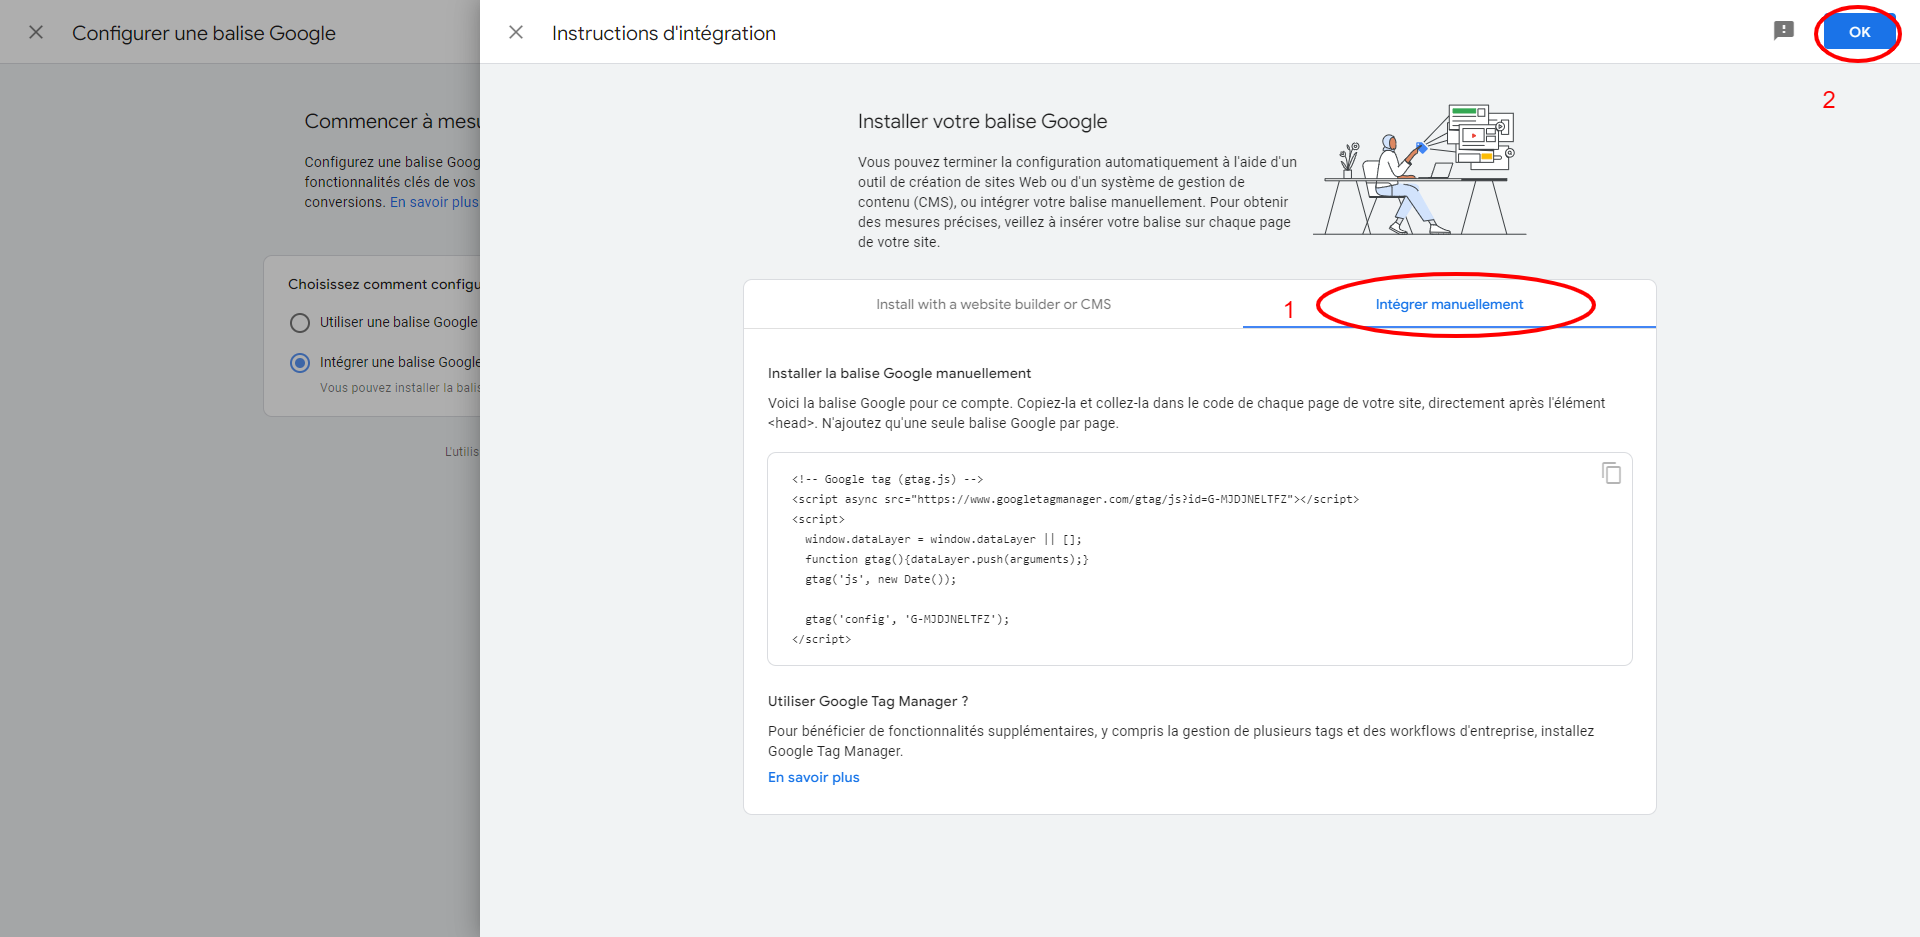
Task: Copy the Google tag code snippet
Action: click(x=1611, y=473)
